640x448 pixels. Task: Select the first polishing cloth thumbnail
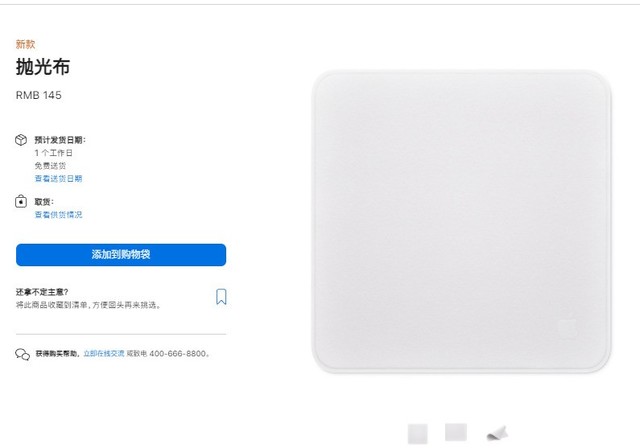pos(418,434)
